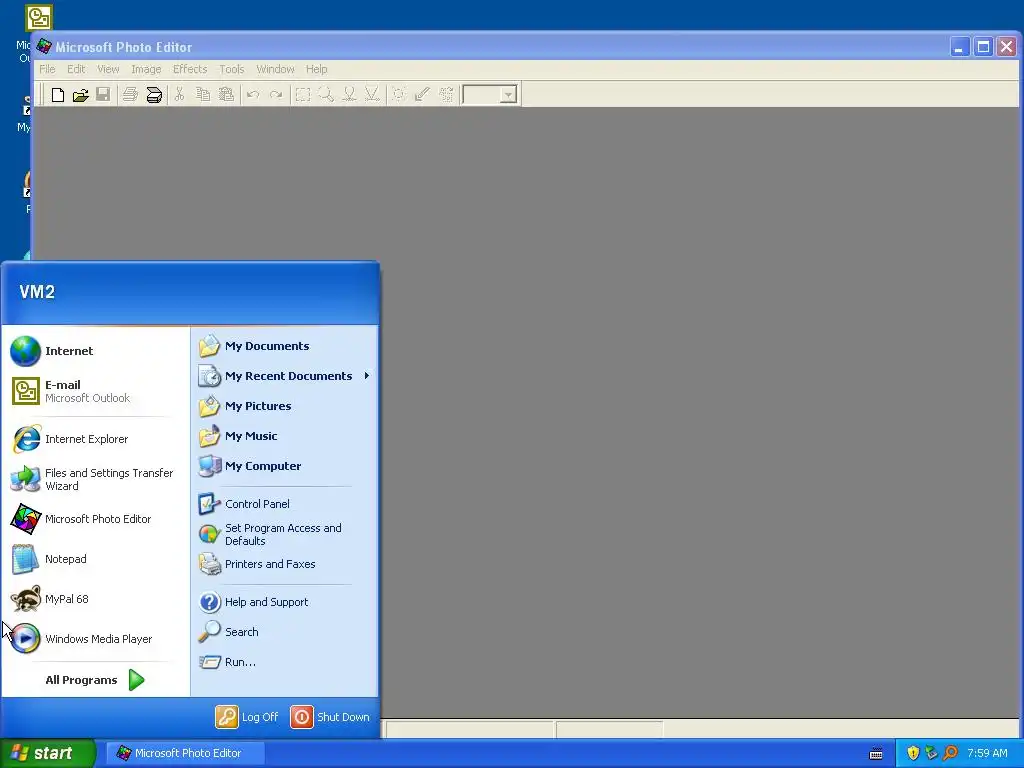
Task: Click the Open folder icon in Photo Editor toolbar
Action: click(x=80, y=95)
